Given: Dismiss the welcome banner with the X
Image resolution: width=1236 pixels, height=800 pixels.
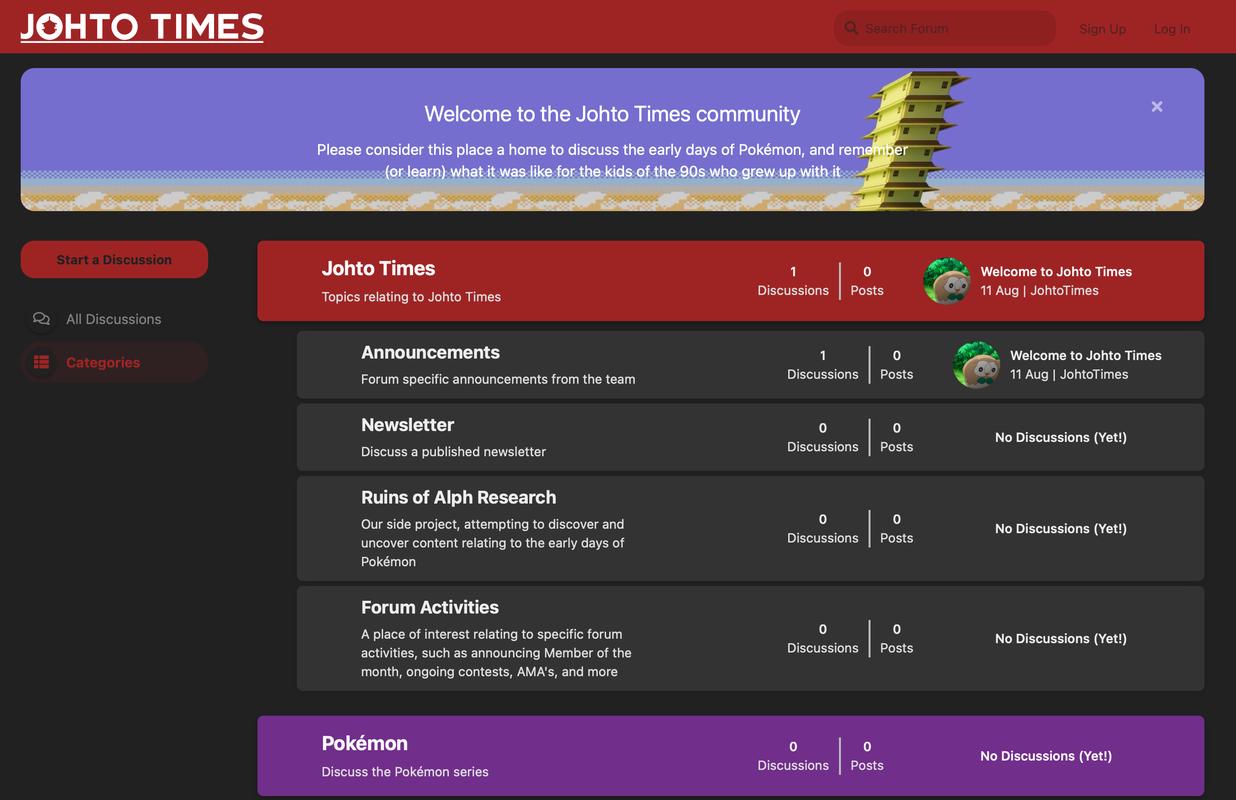Looking at the screenshot, I should tap(1156, 106).
